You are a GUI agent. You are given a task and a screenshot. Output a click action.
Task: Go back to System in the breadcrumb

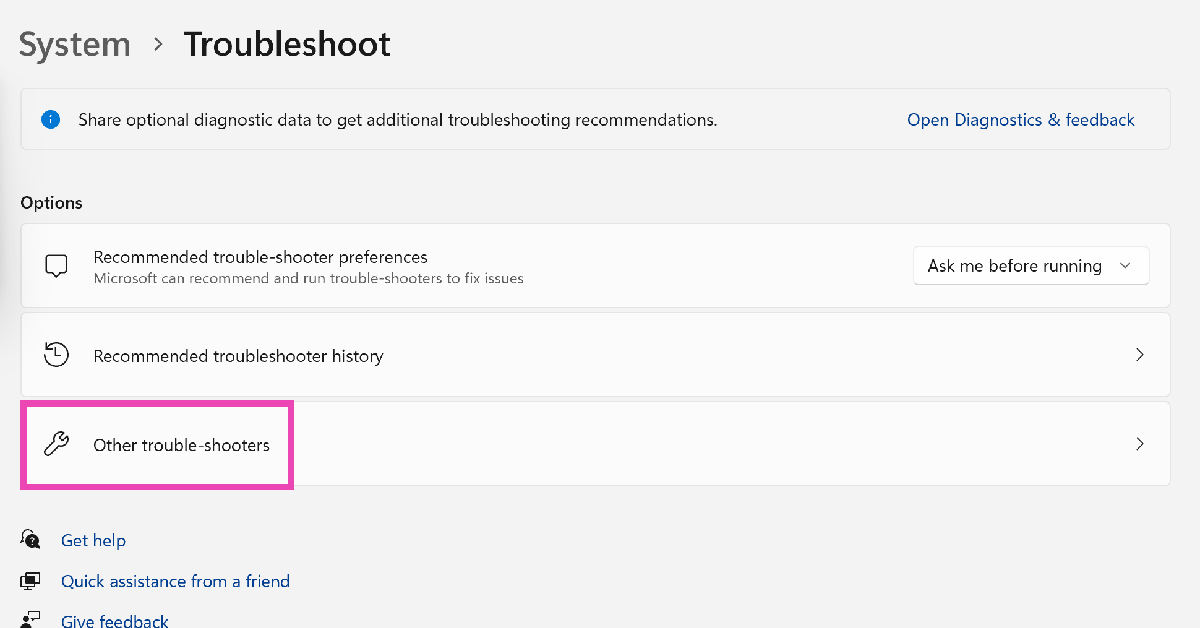pos(75,45)
